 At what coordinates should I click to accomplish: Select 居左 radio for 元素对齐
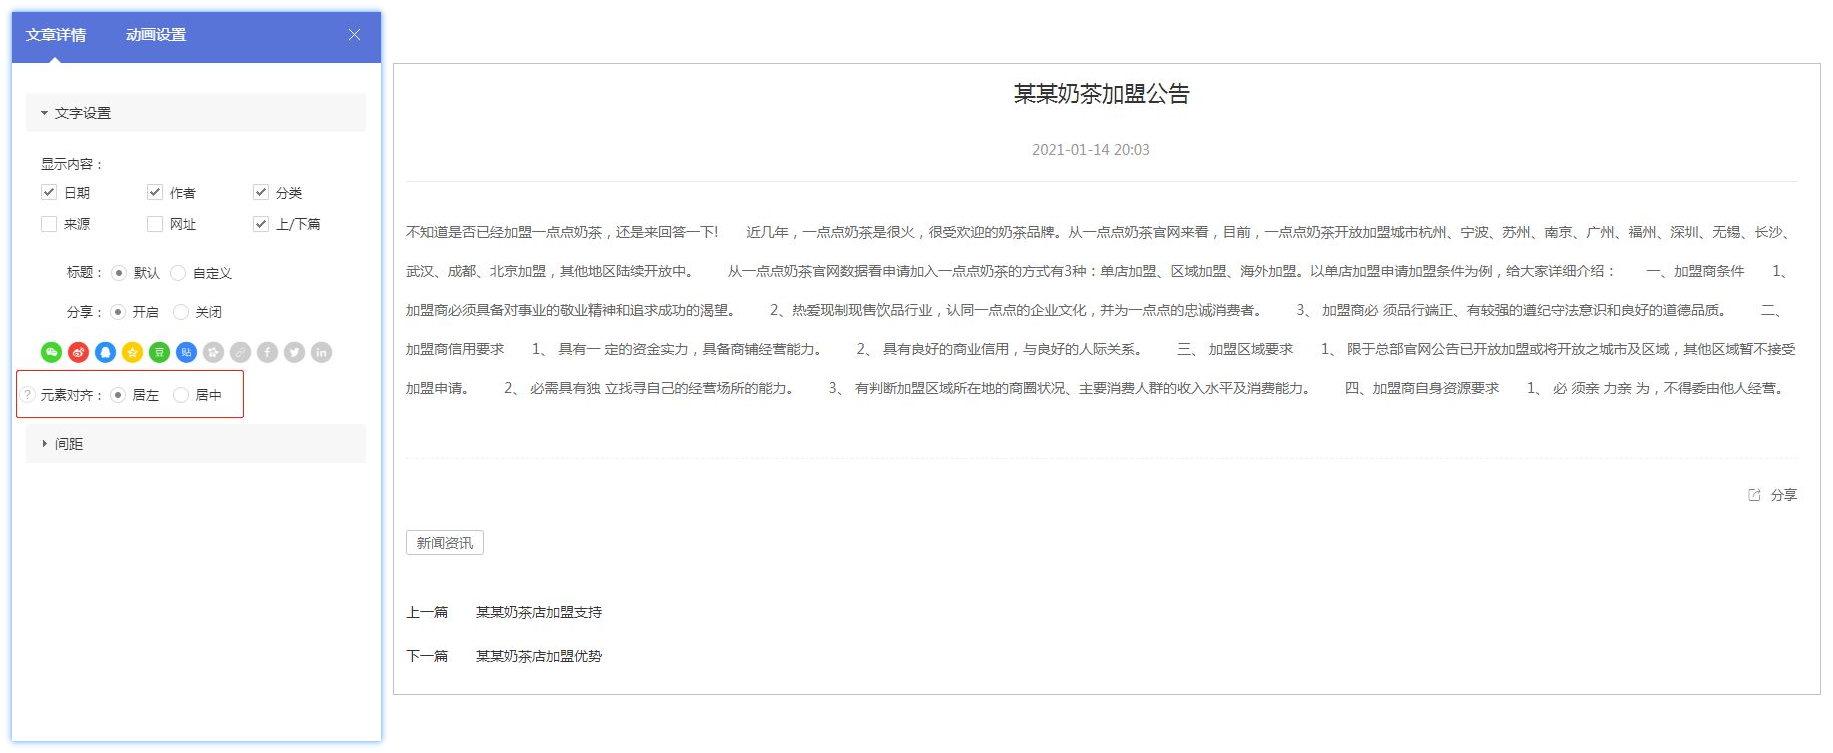[x=118, y=395]
